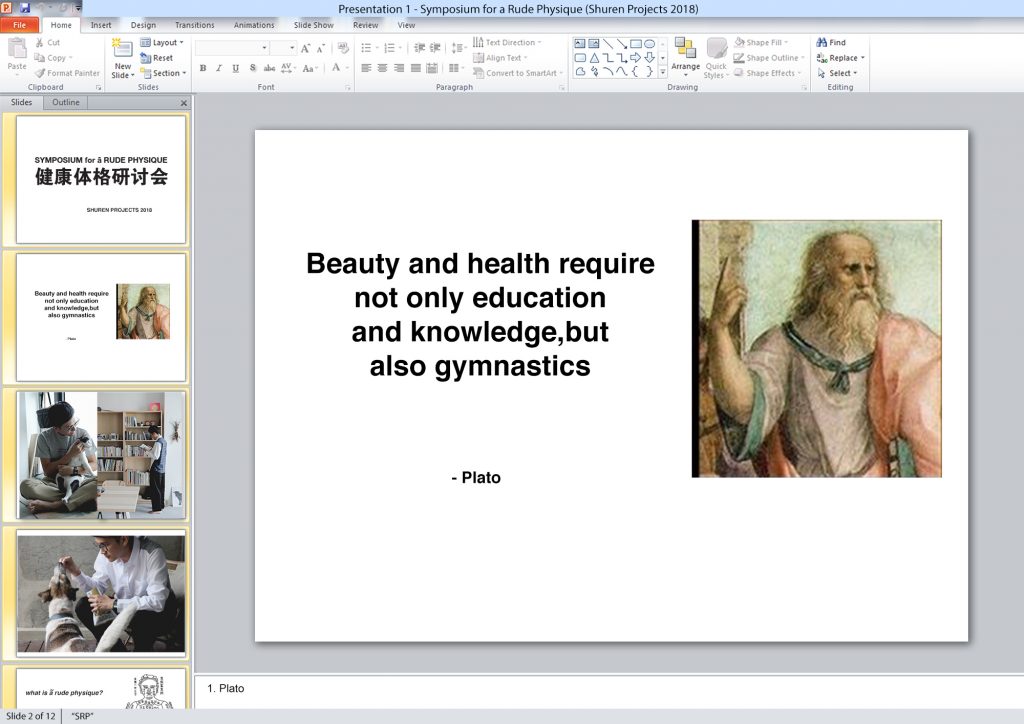The image size is (1024, 724).
Task: Toggle italic formatting
Action: click(x=219, y=68)
